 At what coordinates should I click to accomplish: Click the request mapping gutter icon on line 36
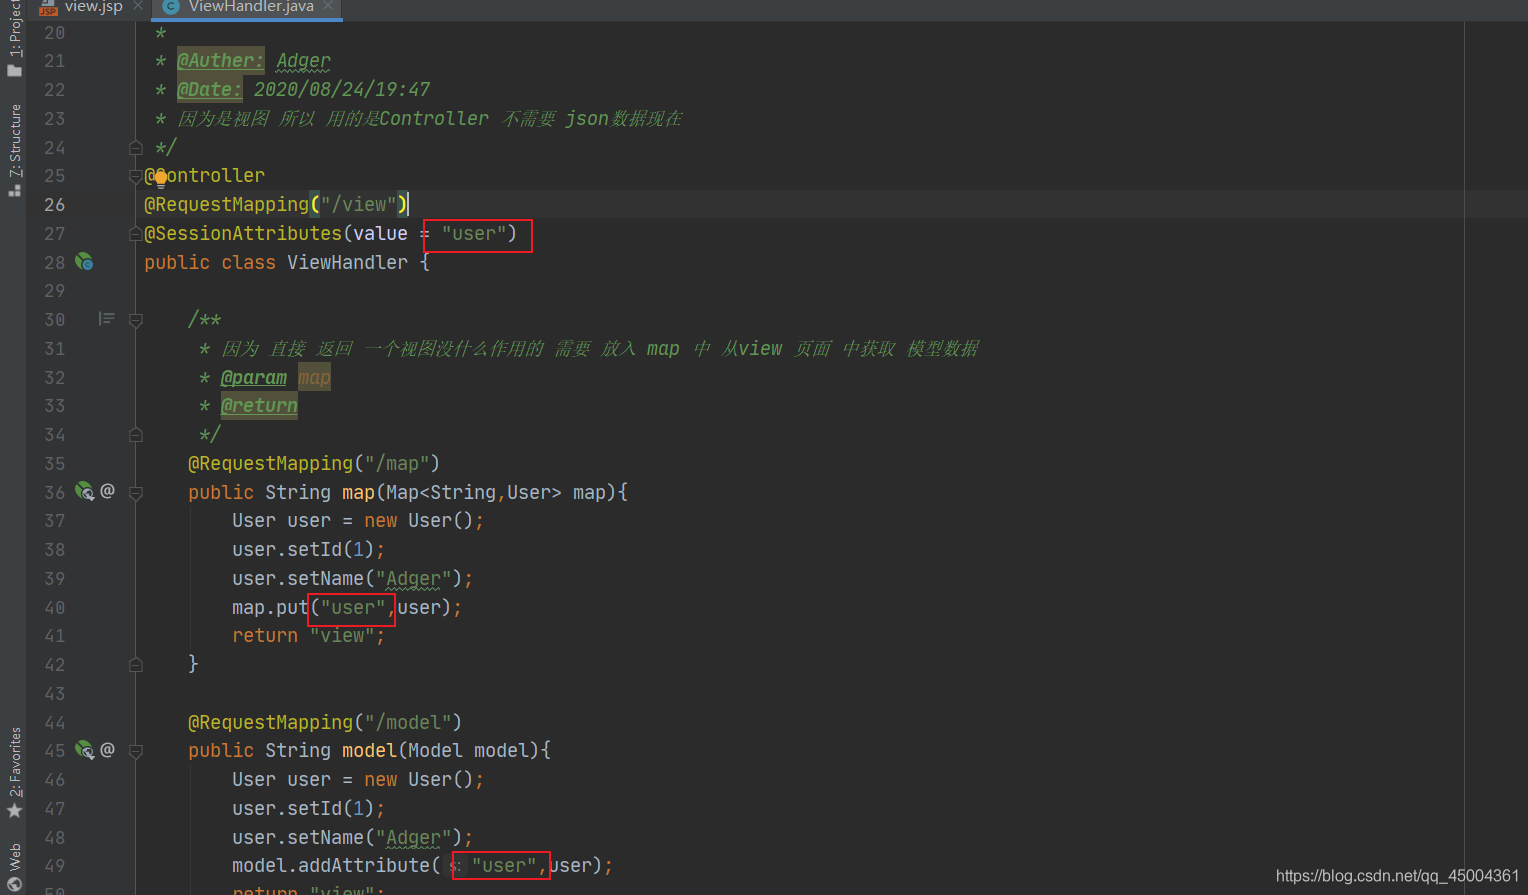pos(84,491)
